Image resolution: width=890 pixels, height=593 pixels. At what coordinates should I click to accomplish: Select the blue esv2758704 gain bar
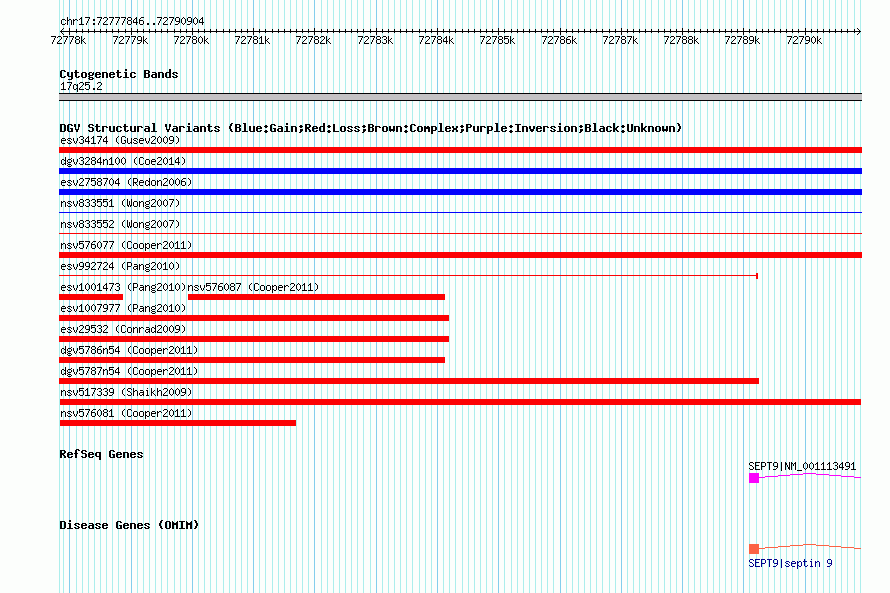(x=460, y=192)
